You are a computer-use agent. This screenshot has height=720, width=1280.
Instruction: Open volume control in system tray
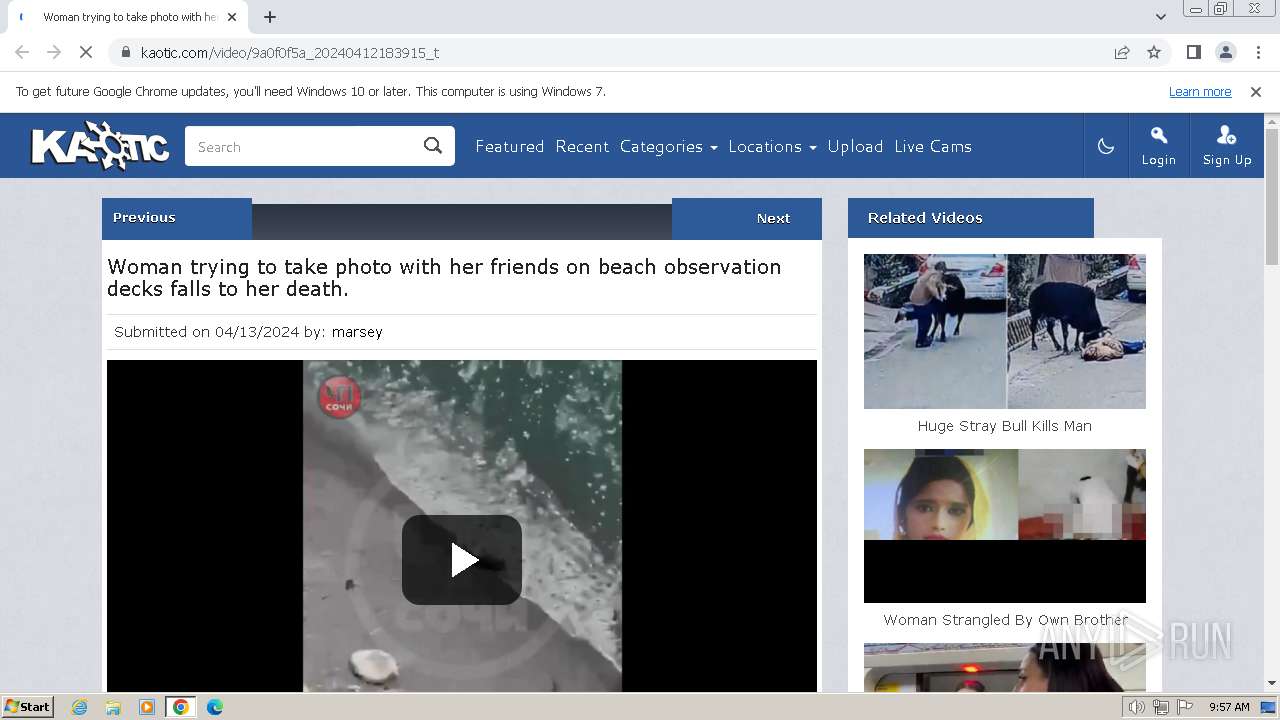(x=1137, y=707)
